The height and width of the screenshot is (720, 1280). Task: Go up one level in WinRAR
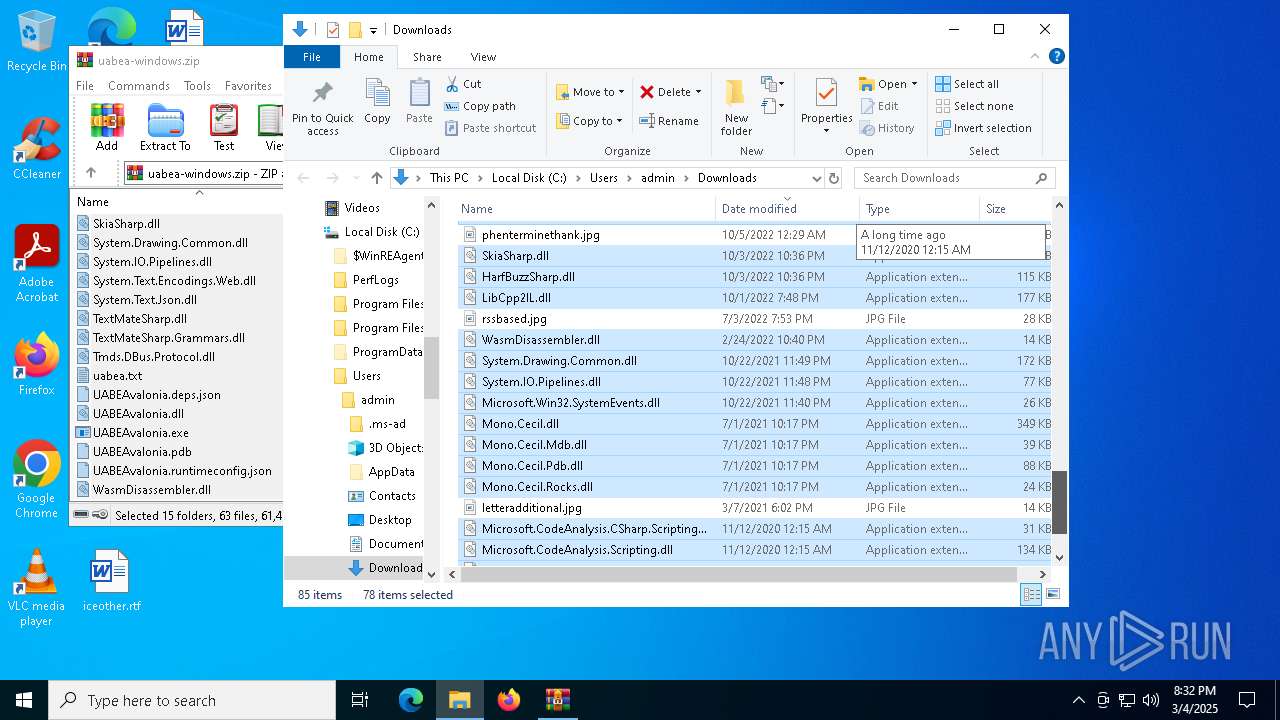coord(91,173)
